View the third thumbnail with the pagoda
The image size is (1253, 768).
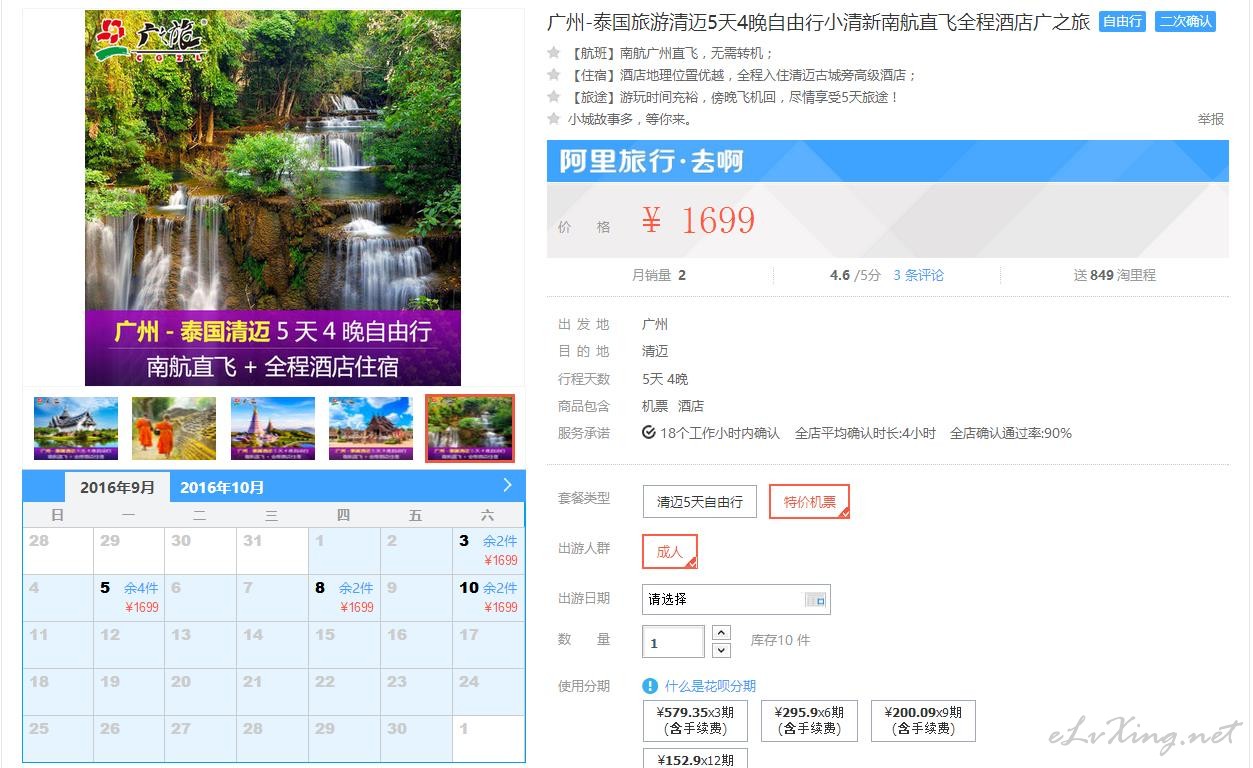(273, 428)
